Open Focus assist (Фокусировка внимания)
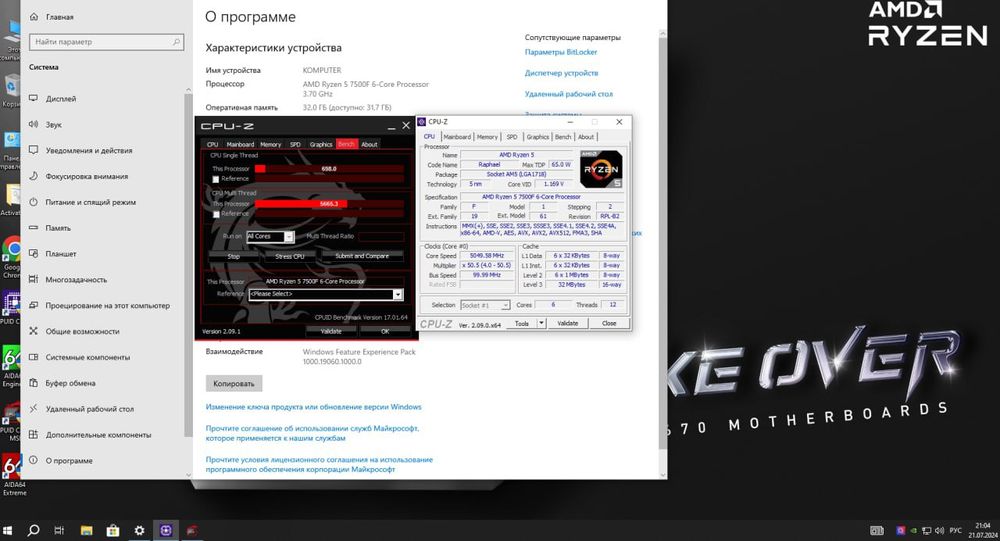The height and width of the screenshot is (541, 1000). pyautogui.click(x=87, y=176)
